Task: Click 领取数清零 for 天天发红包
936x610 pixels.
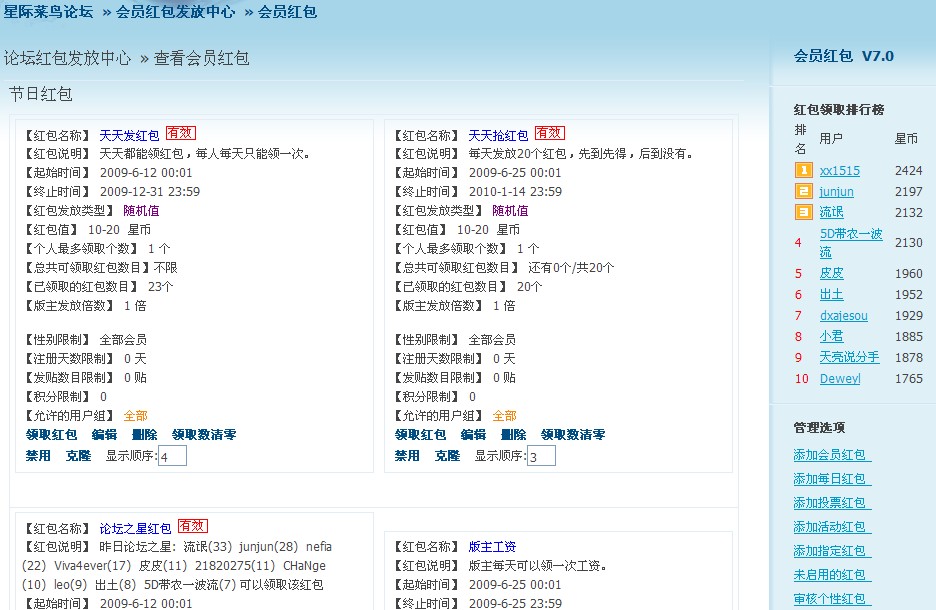Action: 204,435
